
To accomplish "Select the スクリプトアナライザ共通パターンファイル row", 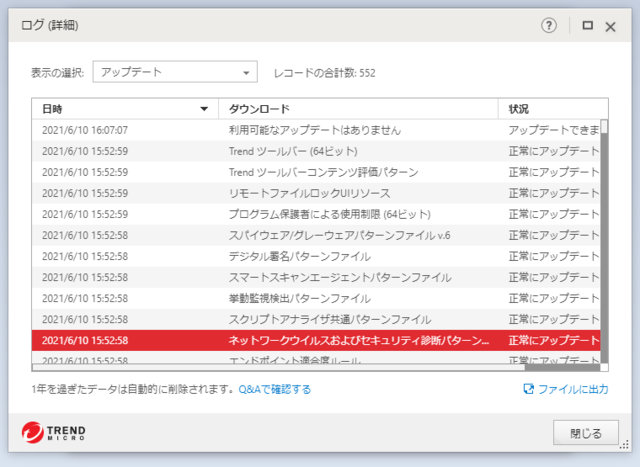I will coord(316,320).
